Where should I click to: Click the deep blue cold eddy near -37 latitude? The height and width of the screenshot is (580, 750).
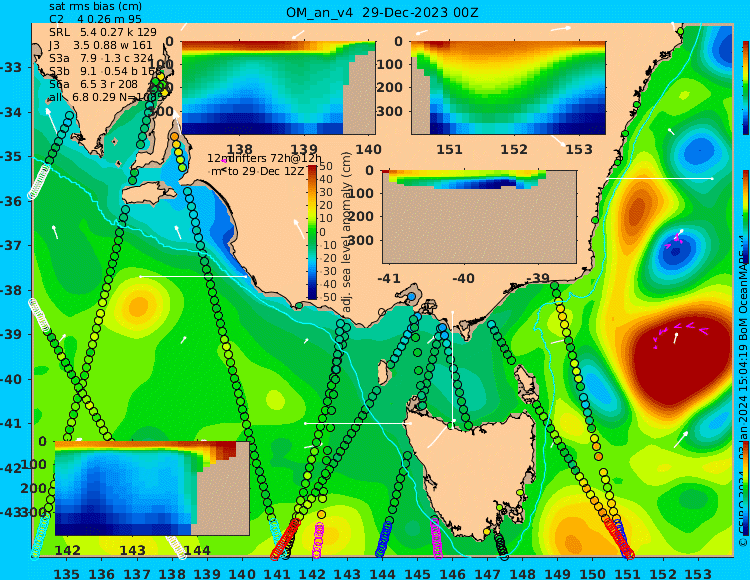[674, 249]
